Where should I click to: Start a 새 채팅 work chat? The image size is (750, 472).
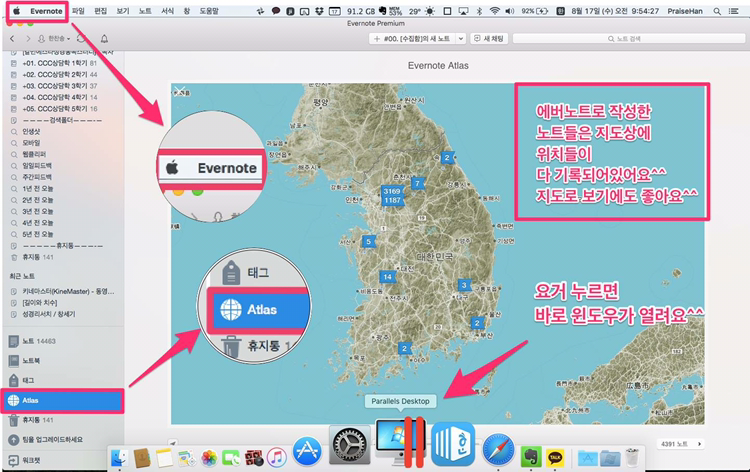489,39
